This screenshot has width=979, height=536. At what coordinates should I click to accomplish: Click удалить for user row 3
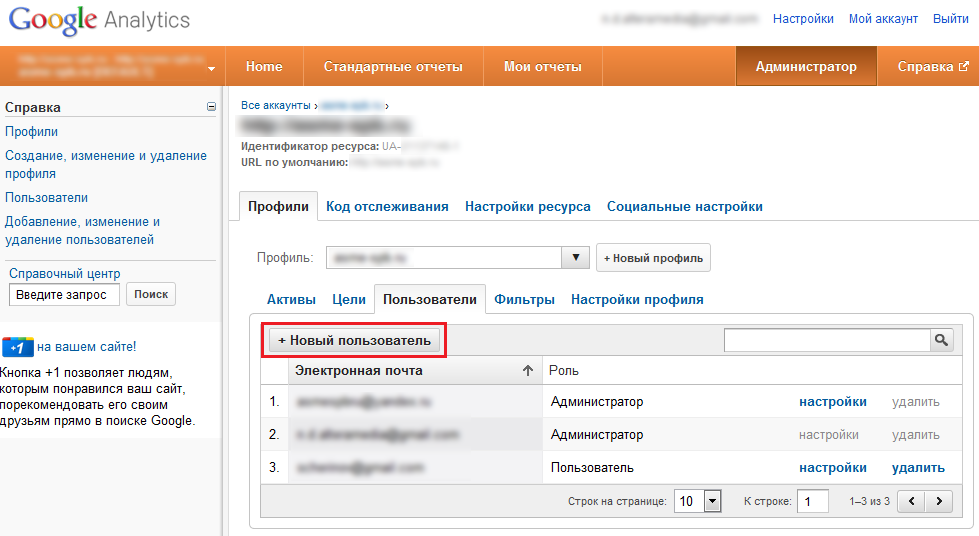click(918, 467)
